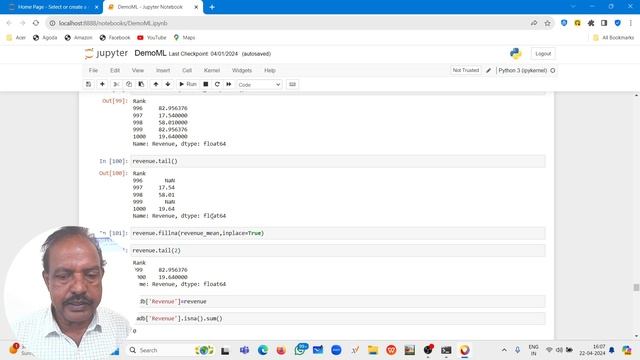The image size is (640, 360).
Task: Click the notebook vertical scrollbar thumb
Action: (636, 287)
